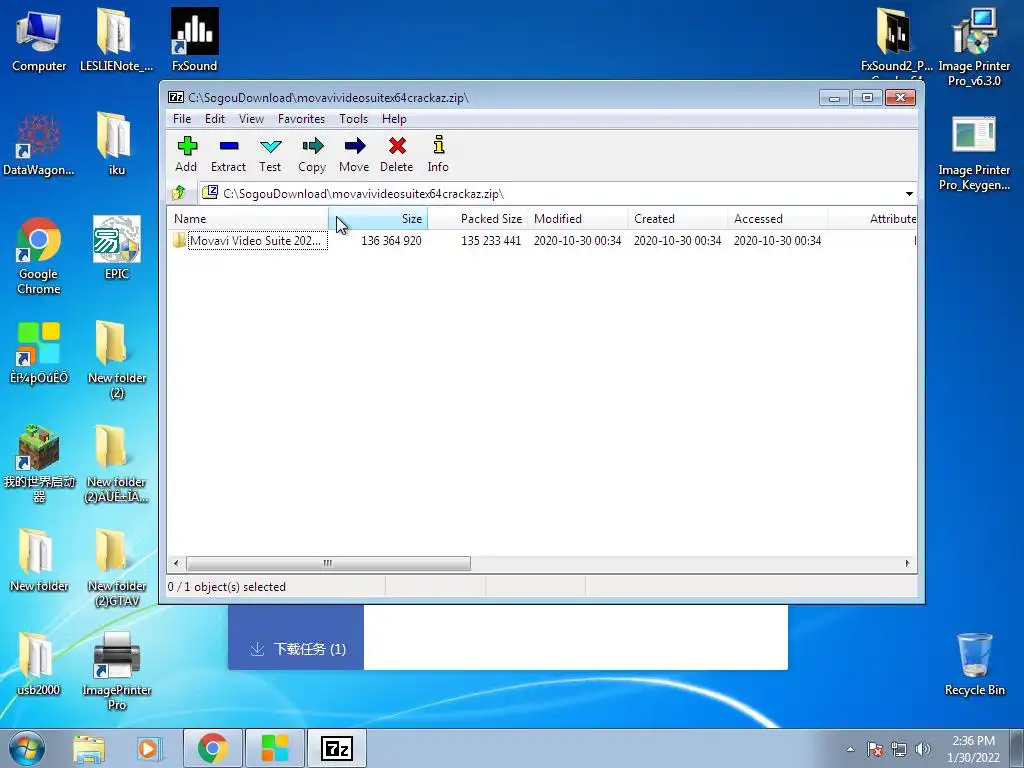This screenshot has height=768, width=1024.
Task: Select the FxSound2_P folder icon
Action: tap(897, 40)
